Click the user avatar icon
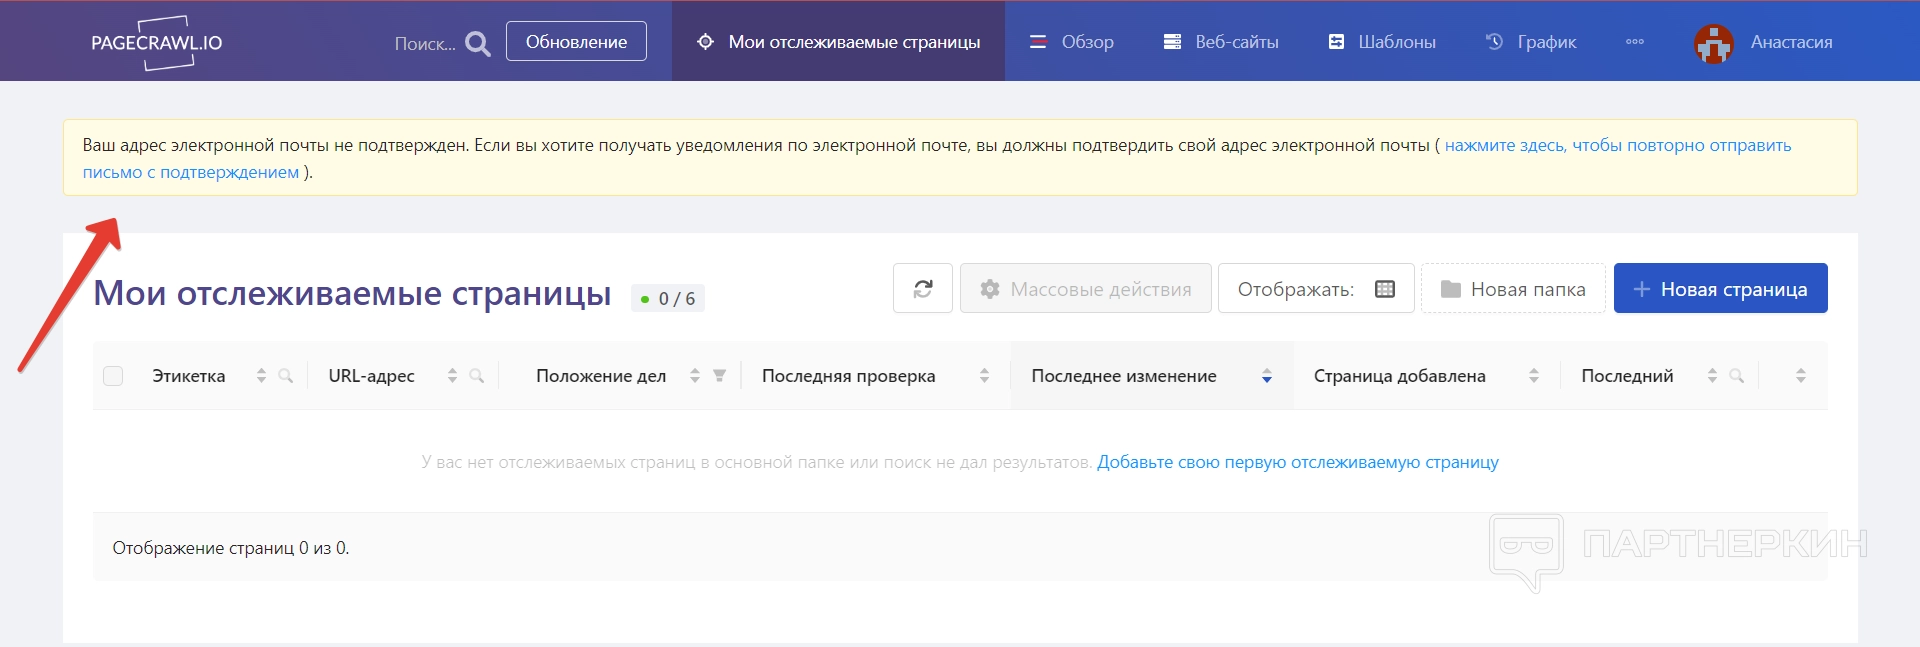Image resolution: width=1920 pixels, height=647 pixels. (x=1714, y=43)
